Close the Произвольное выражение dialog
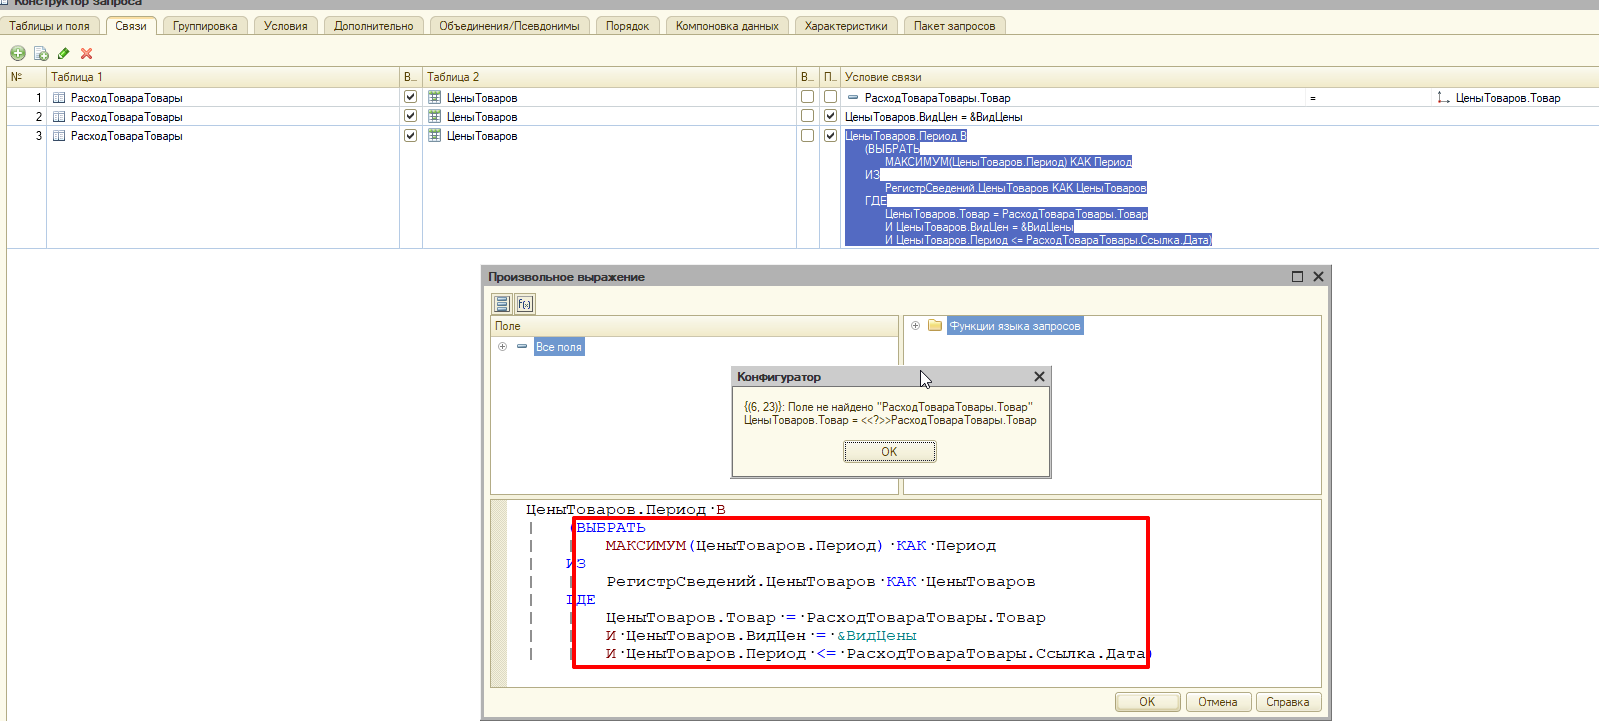The width and height of the screenshot is (1599, 721). 1318,276
